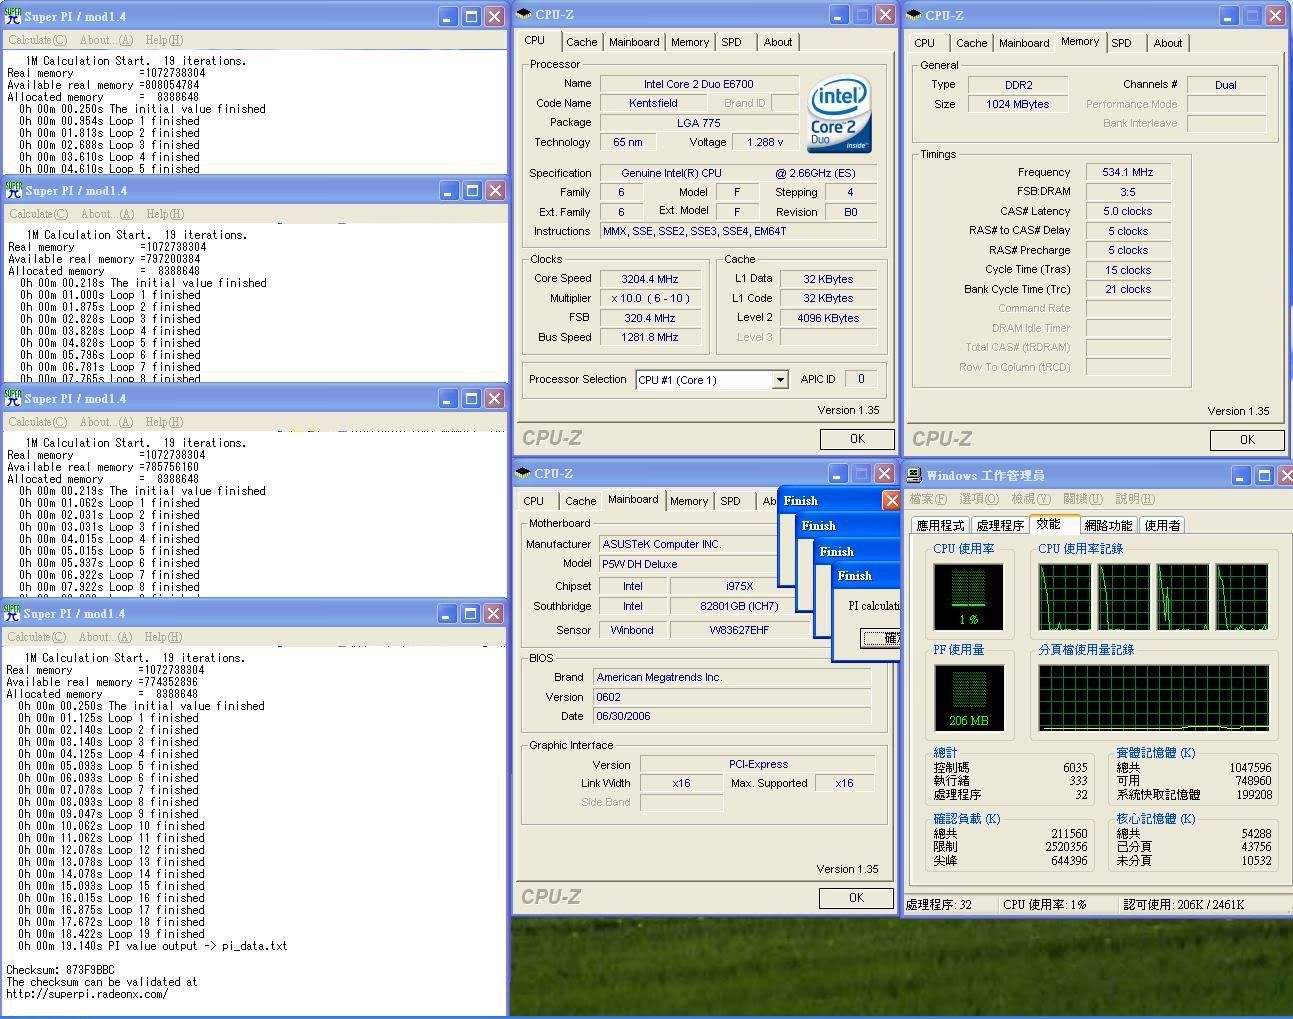Open 說明(H) menu in Task Manager

pos(1135,499)
